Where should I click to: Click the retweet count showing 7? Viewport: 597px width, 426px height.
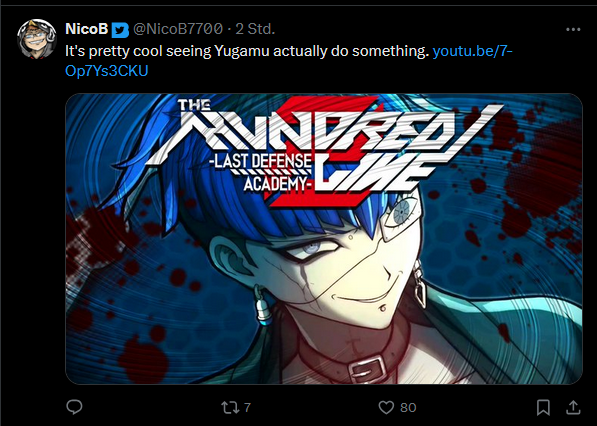point(247,408)
